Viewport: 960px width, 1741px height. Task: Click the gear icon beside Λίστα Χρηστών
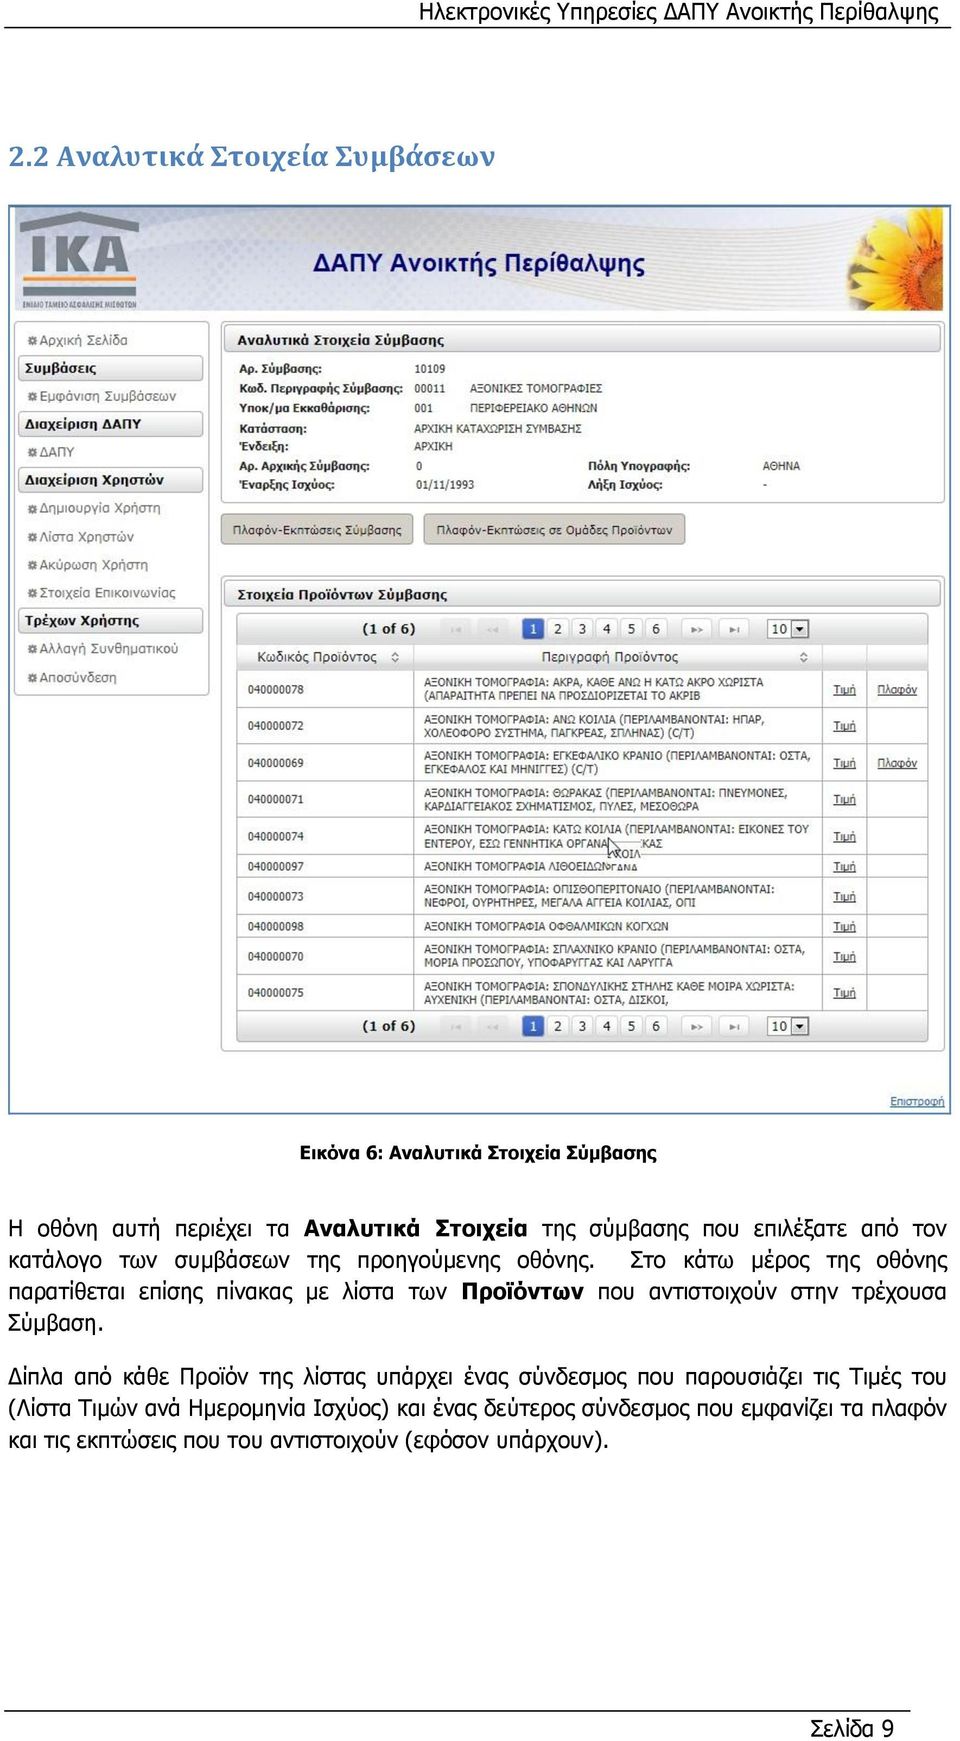(x=32, y=537)
